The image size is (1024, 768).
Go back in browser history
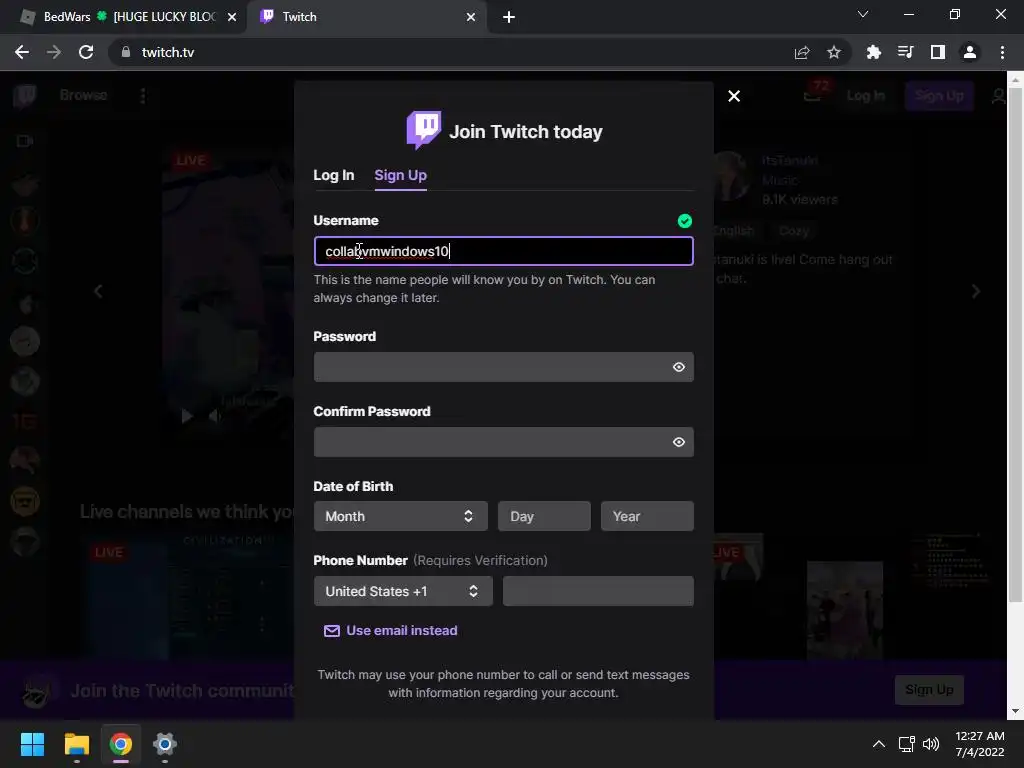22,52
